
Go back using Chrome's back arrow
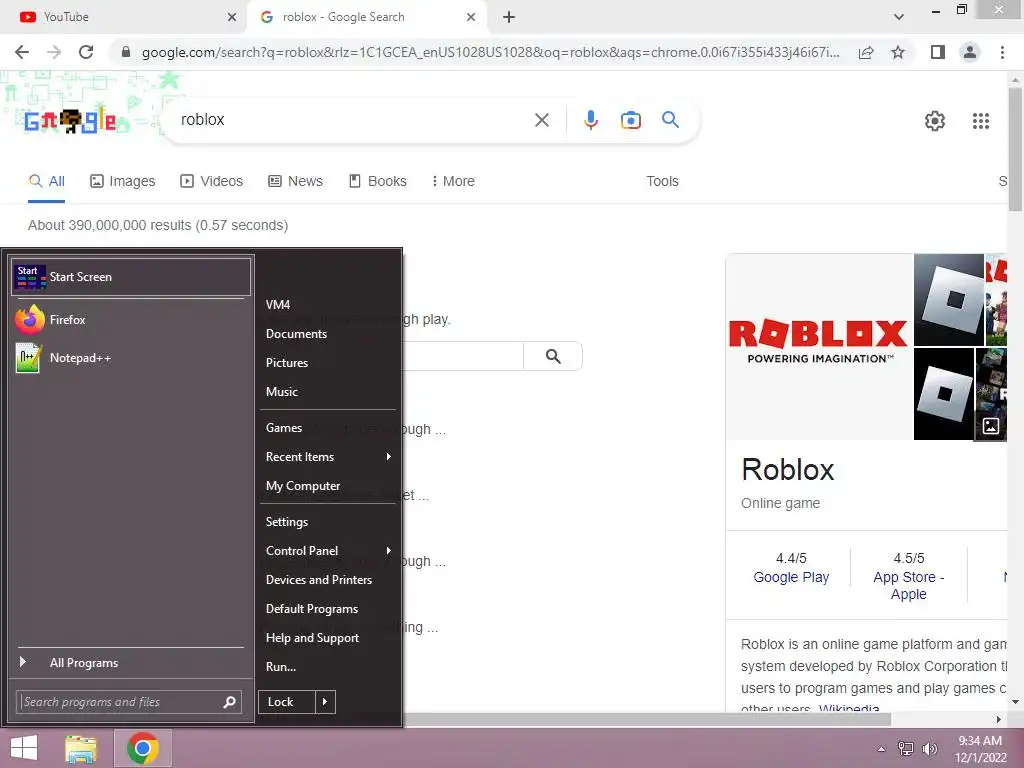(22, 52)
